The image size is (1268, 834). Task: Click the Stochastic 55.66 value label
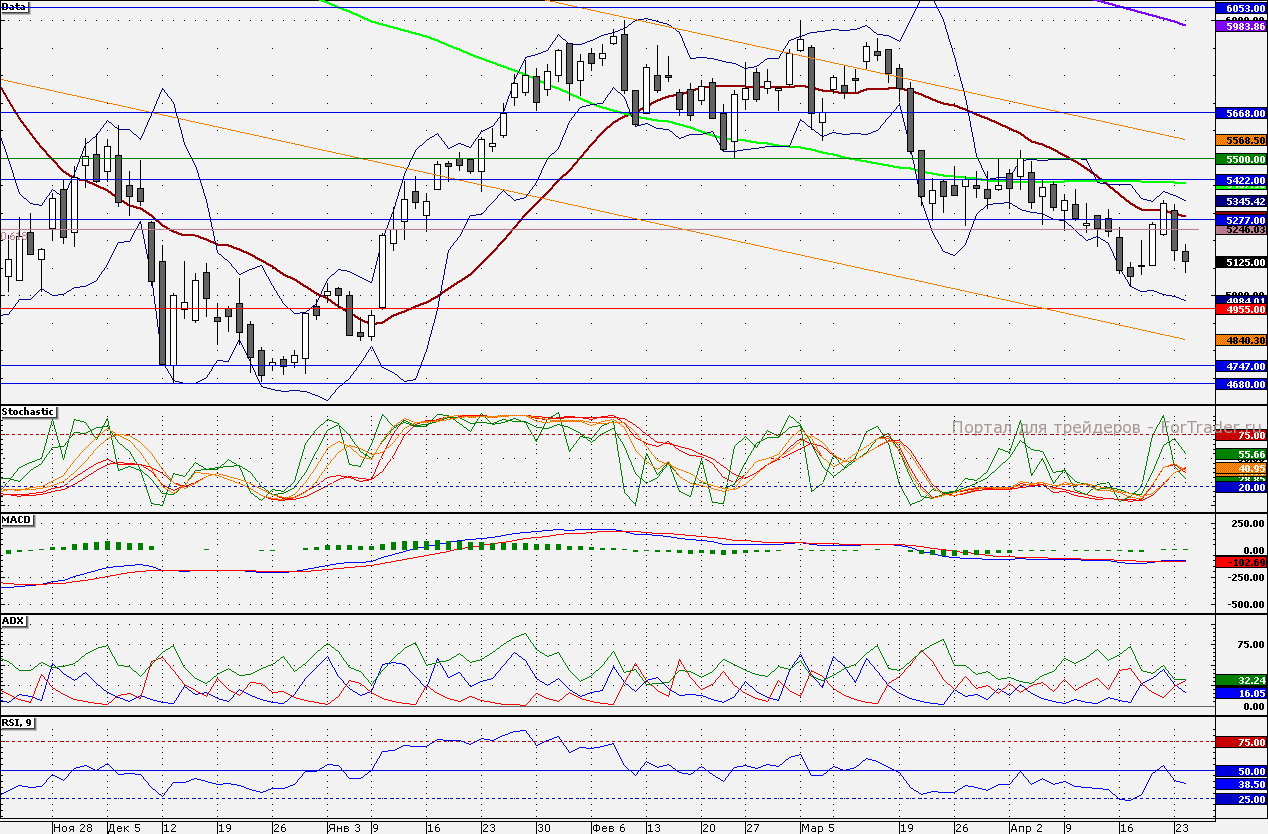click(1241, 454)
